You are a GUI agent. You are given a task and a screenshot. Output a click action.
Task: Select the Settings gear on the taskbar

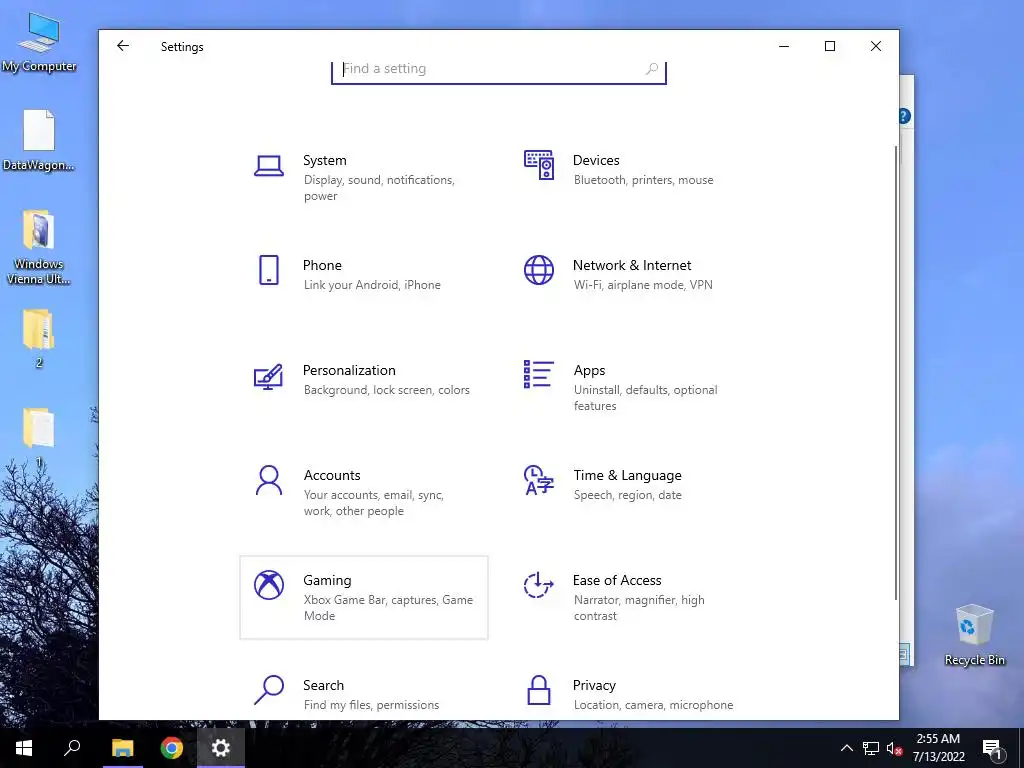click(221, 748)
